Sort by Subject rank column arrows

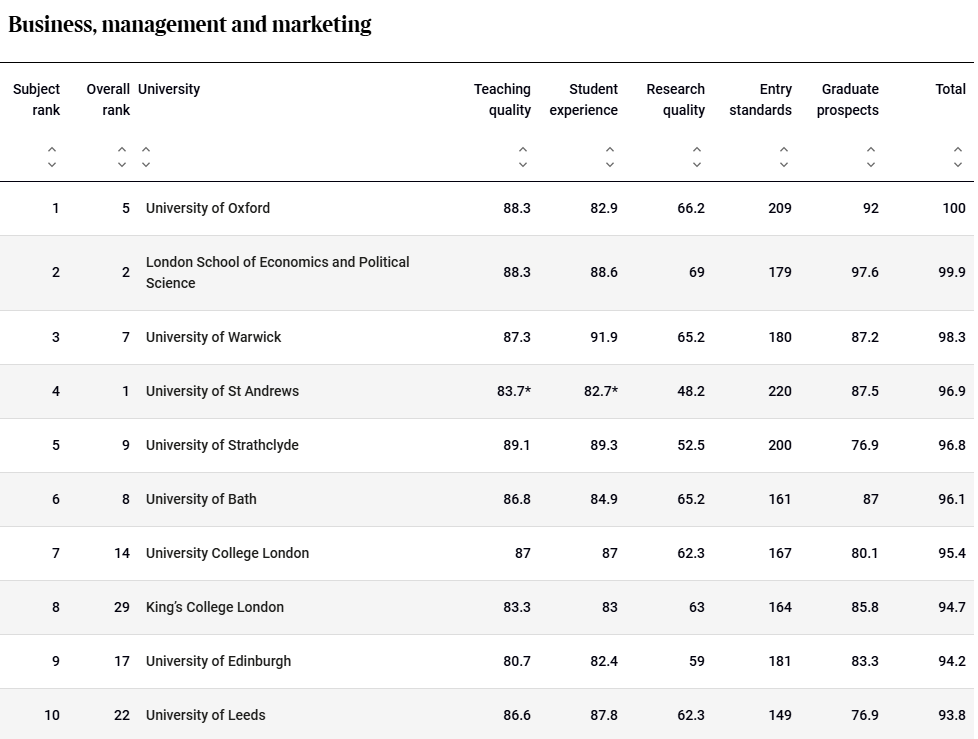pyautogui.click(x=52, y=157)
